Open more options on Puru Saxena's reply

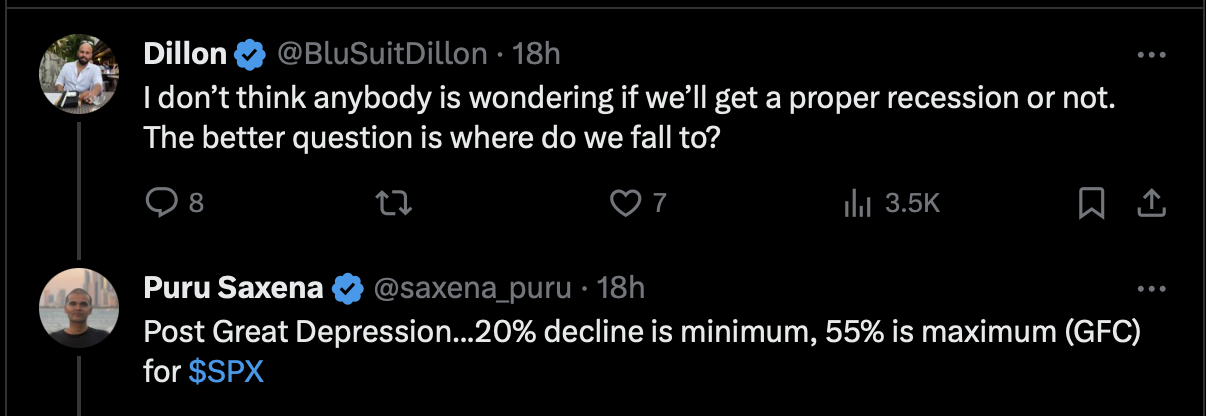(1152, 289)
